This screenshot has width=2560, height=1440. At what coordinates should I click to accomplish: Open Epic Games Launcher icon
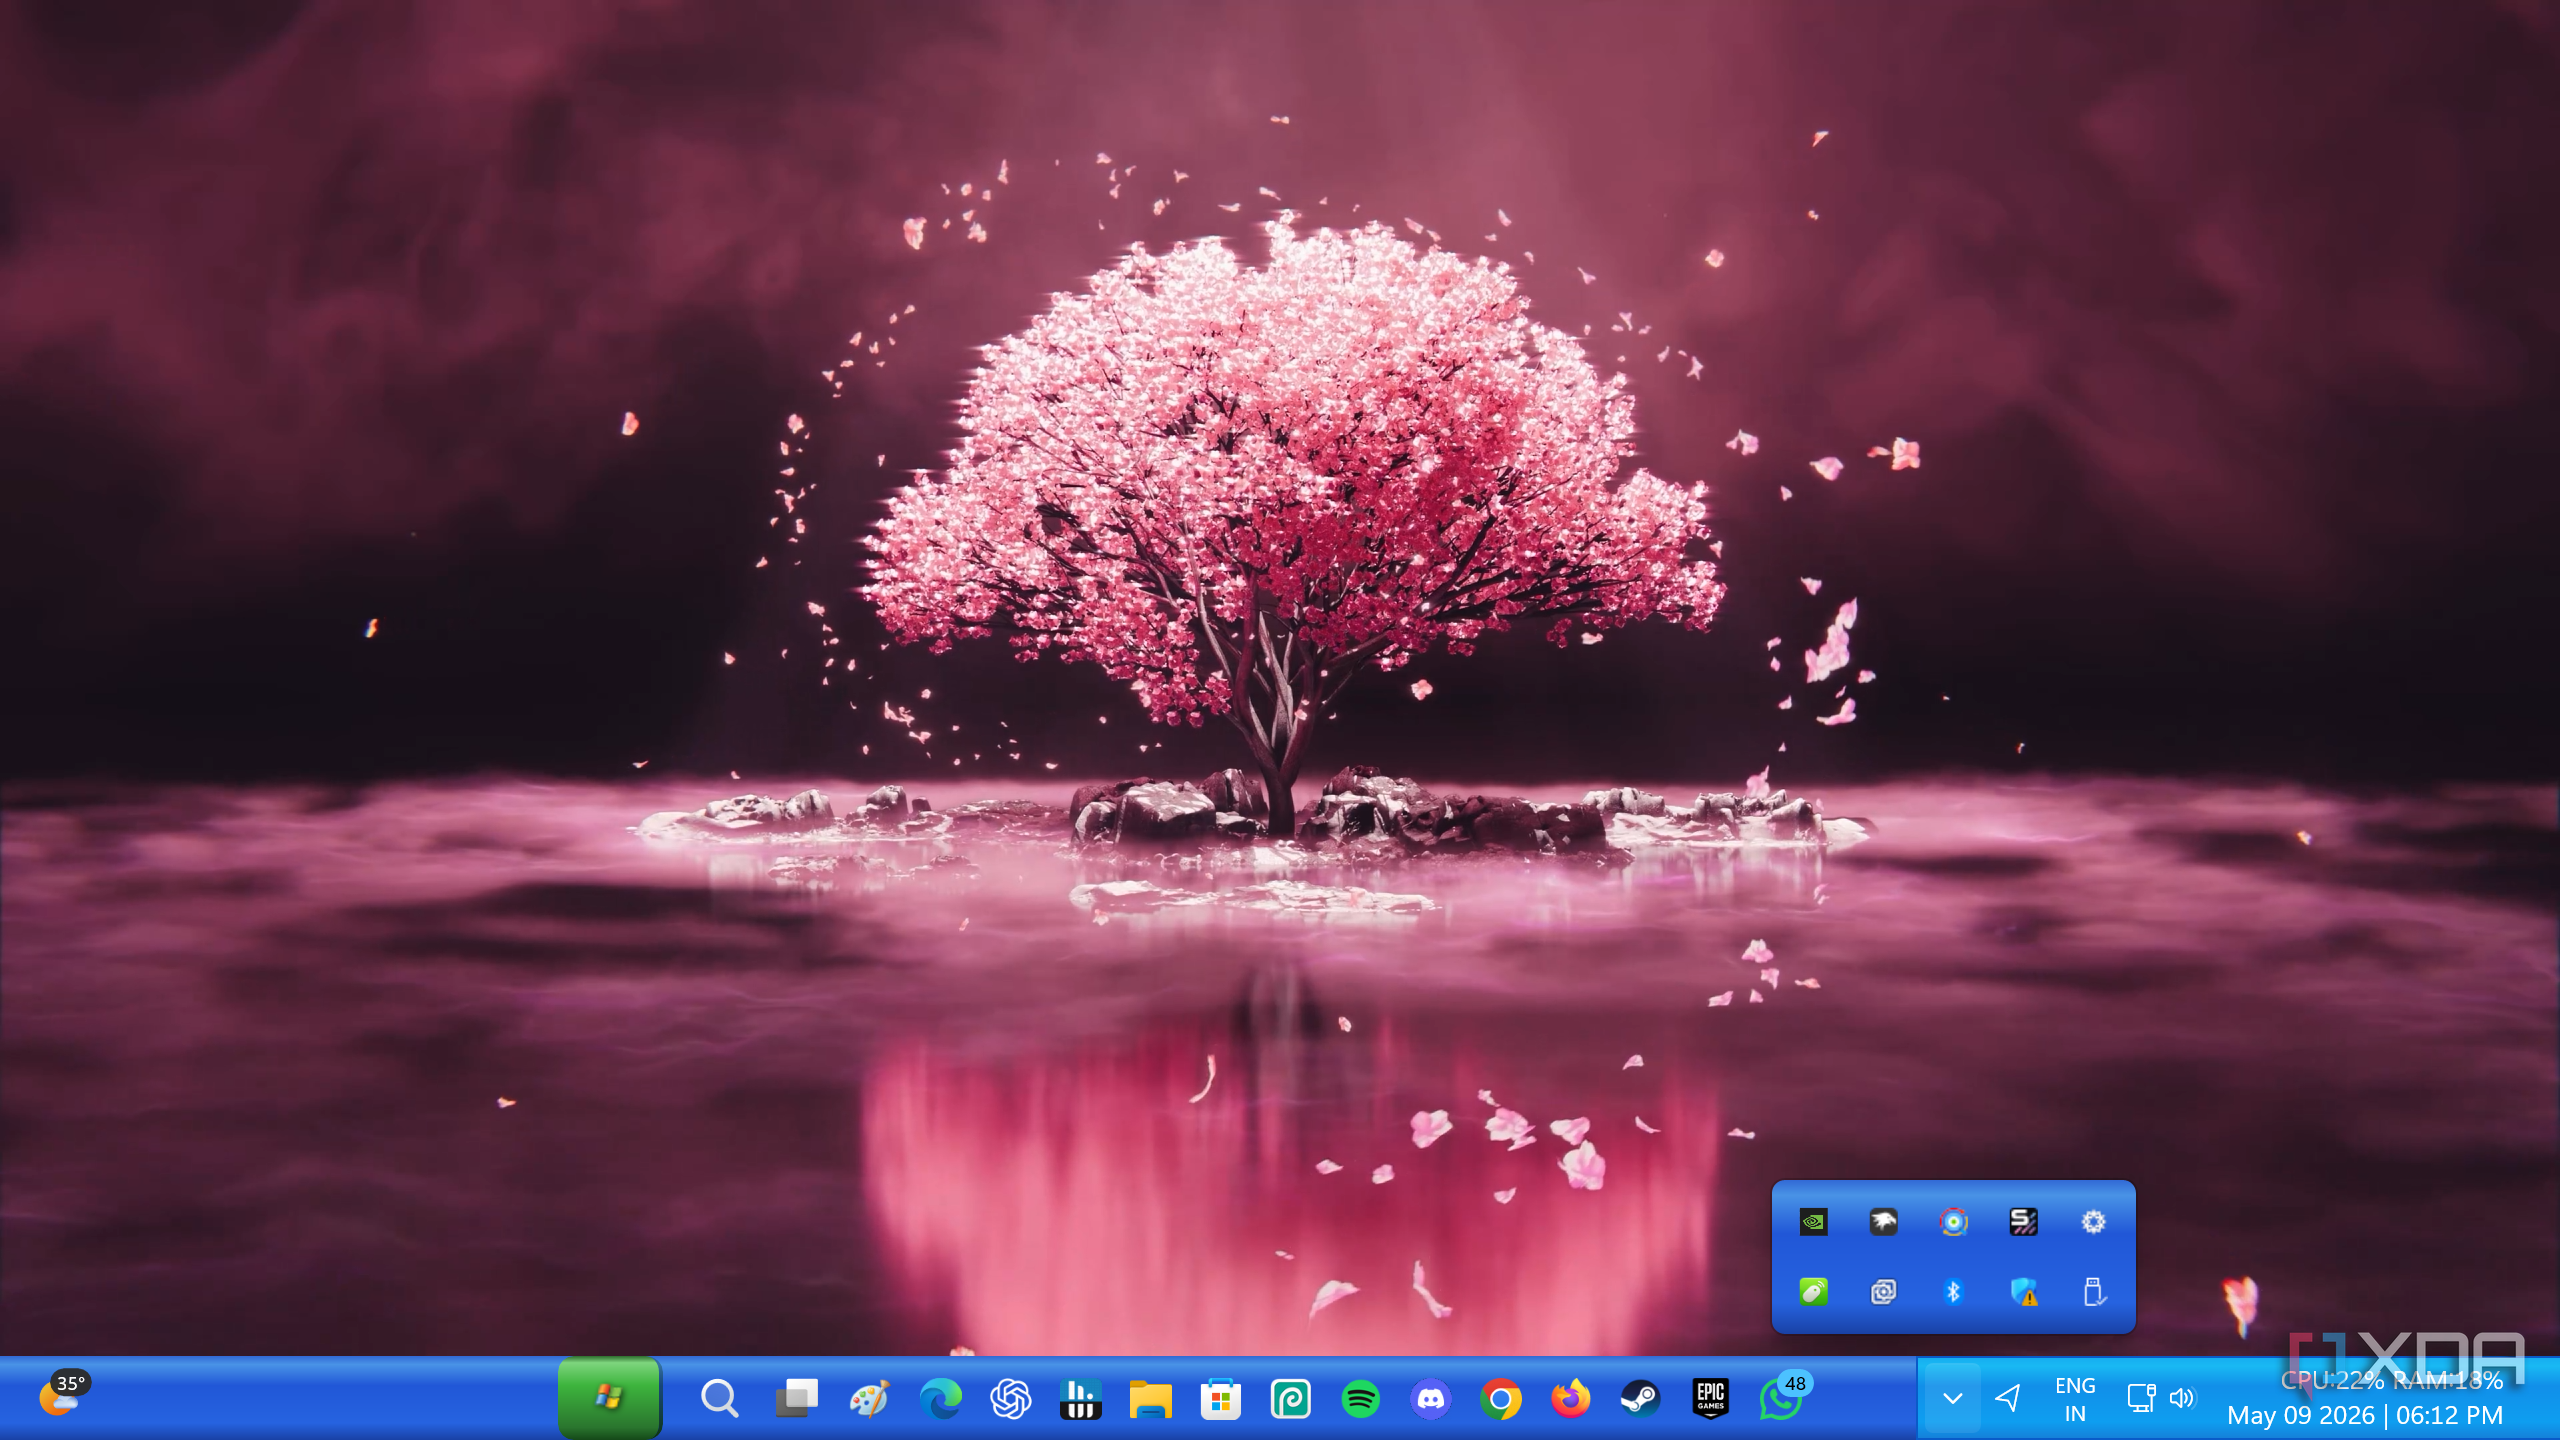coord(1711,1398)
